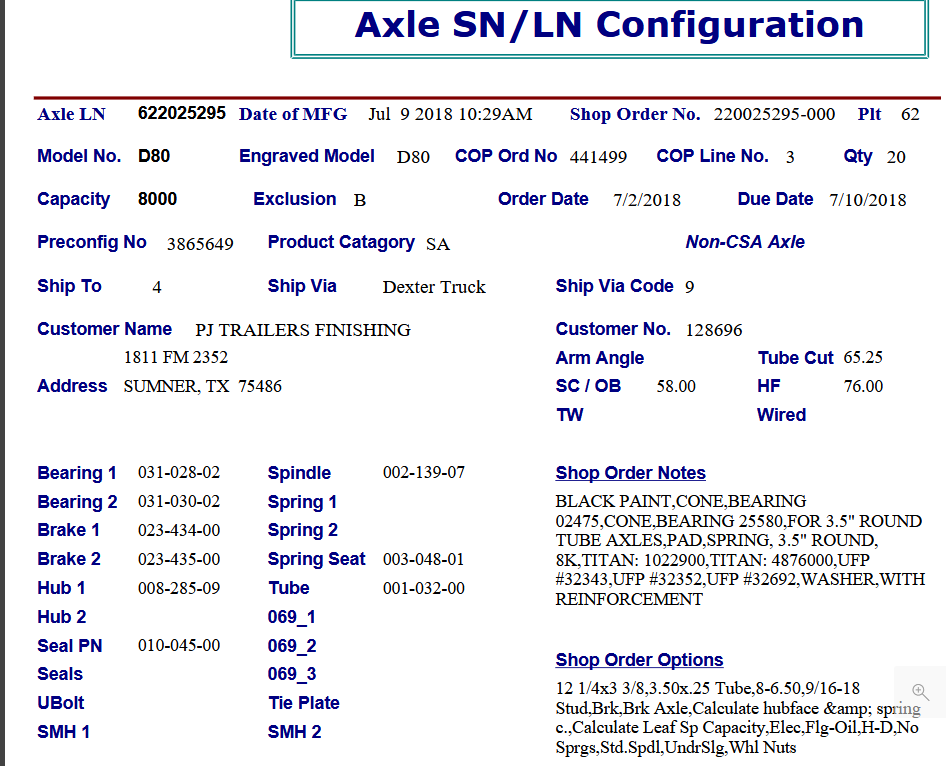Click the Tube Cut value 65.25
The width and height of the screenshot is (946, 766).
(863, 358)
